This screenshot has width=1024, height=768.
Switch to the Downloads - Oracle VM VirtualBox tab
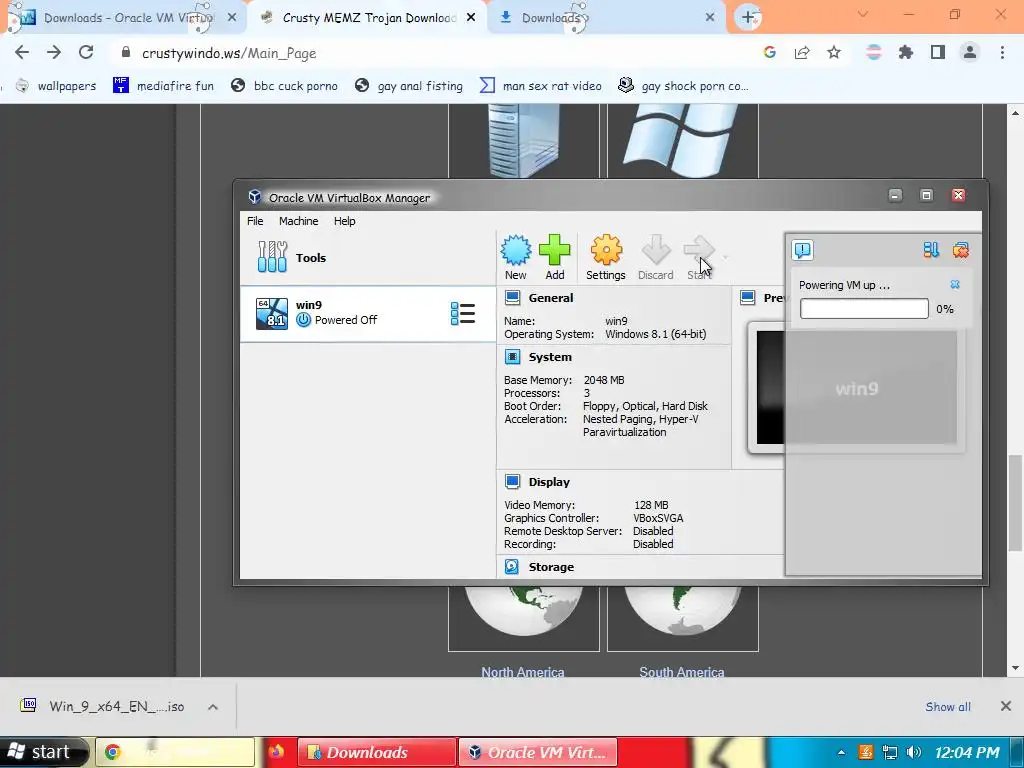coord(124,18)
